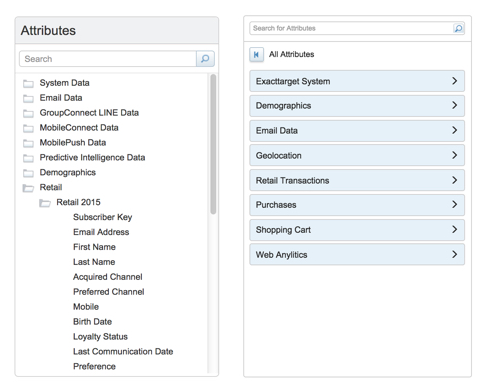Expand the Exacttarget System chevron
Viewport: 486px width, 390px height.
click(x=454, y=81)
